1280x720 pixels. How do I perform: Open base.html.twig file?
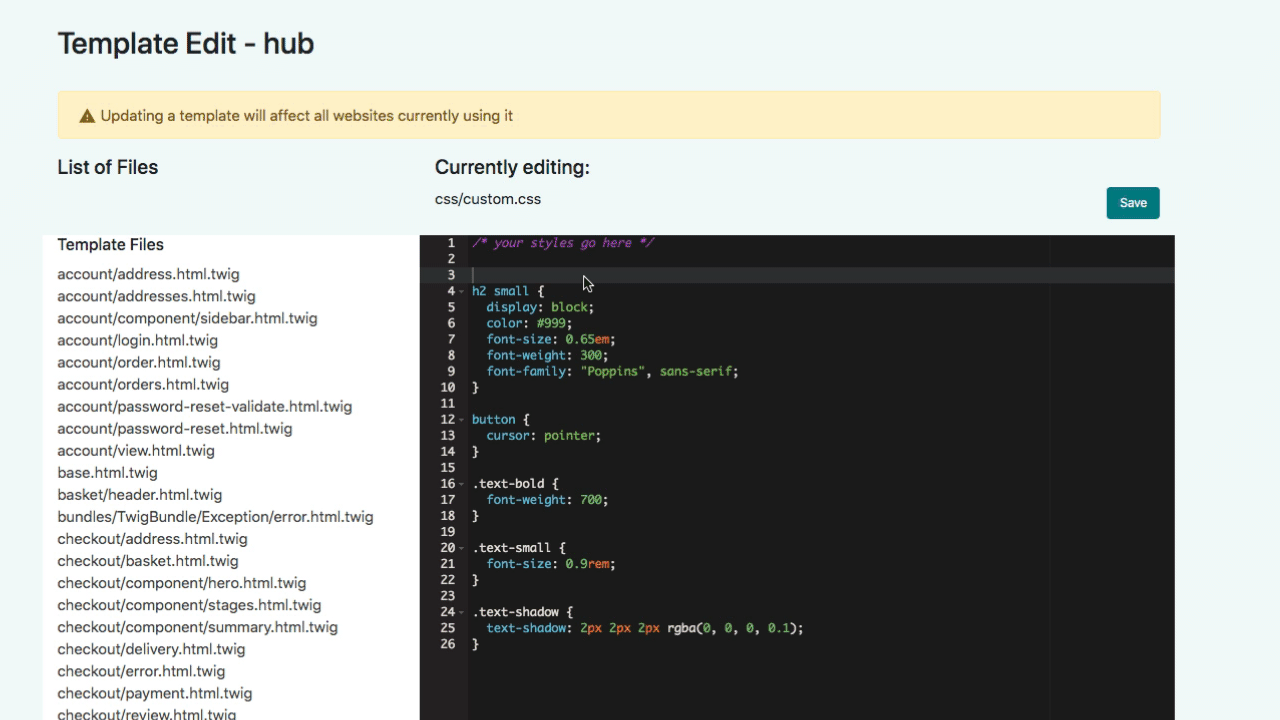click(x=107, y=472)
